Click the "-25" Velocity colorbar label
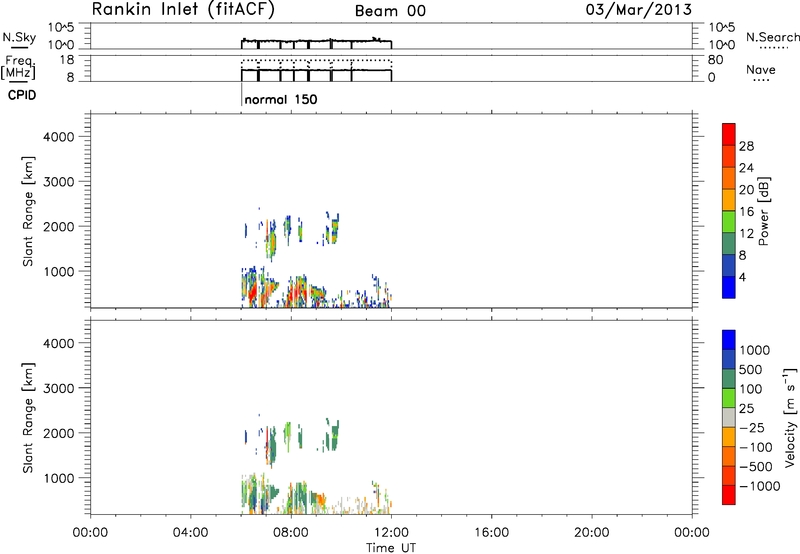Image resolution: width=800 pixels, height=554 pixels. point(751,428)
